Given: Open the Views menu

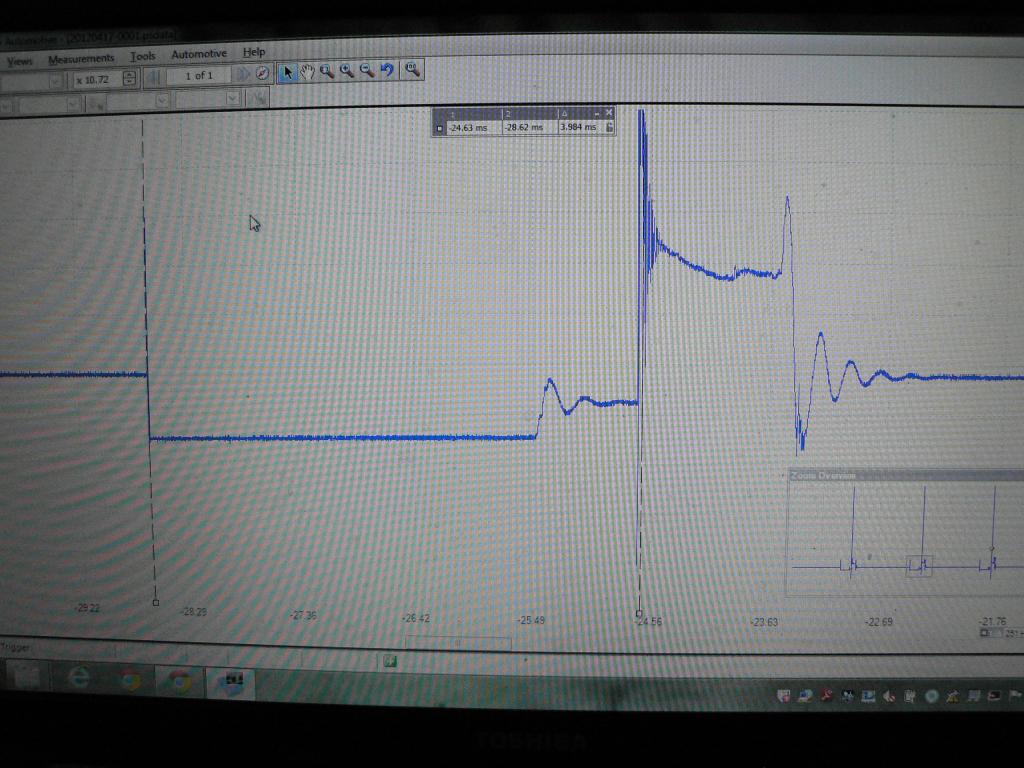Looking at the screenshot, I should [x=20, y=61].
